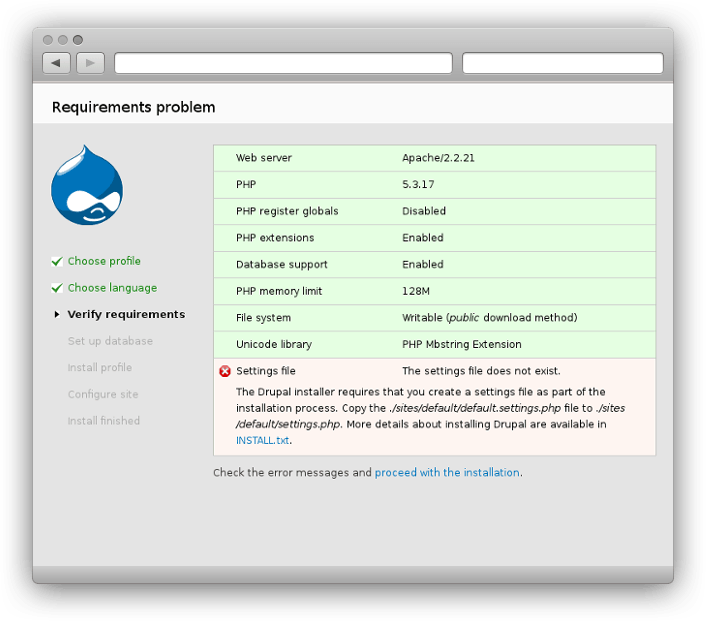Click the browser back arrow button
Image resolution: width=706 pixels, height=621 pixels.
tap(56, 63)
